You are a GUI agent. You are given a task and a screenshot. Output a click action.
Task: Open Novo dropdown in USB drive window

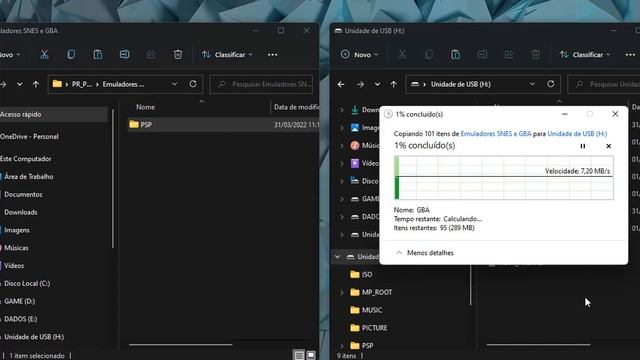pos(359,55)
